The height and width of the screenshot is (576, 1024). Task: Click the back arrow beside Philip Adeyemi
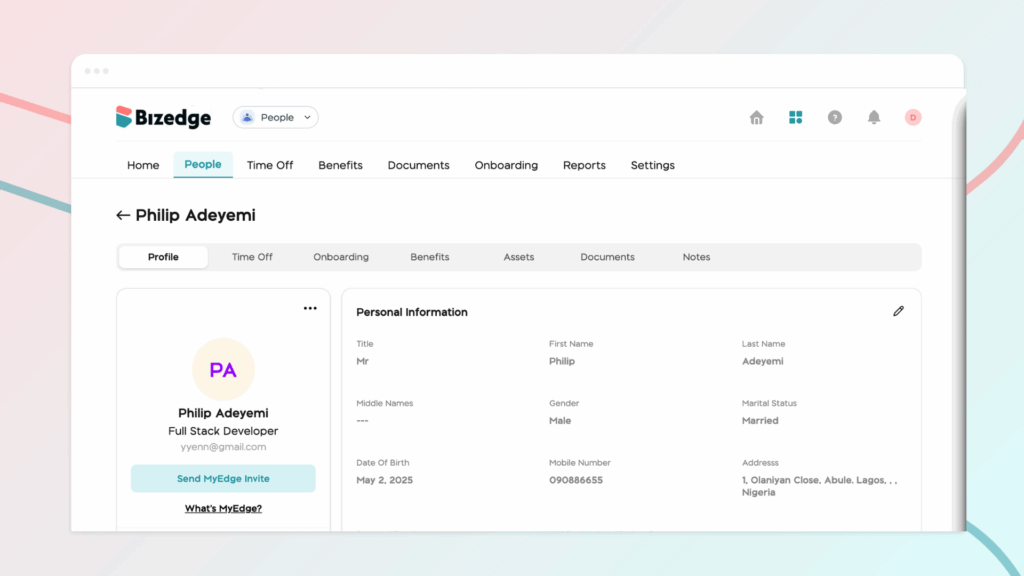[x=123, y=215]
